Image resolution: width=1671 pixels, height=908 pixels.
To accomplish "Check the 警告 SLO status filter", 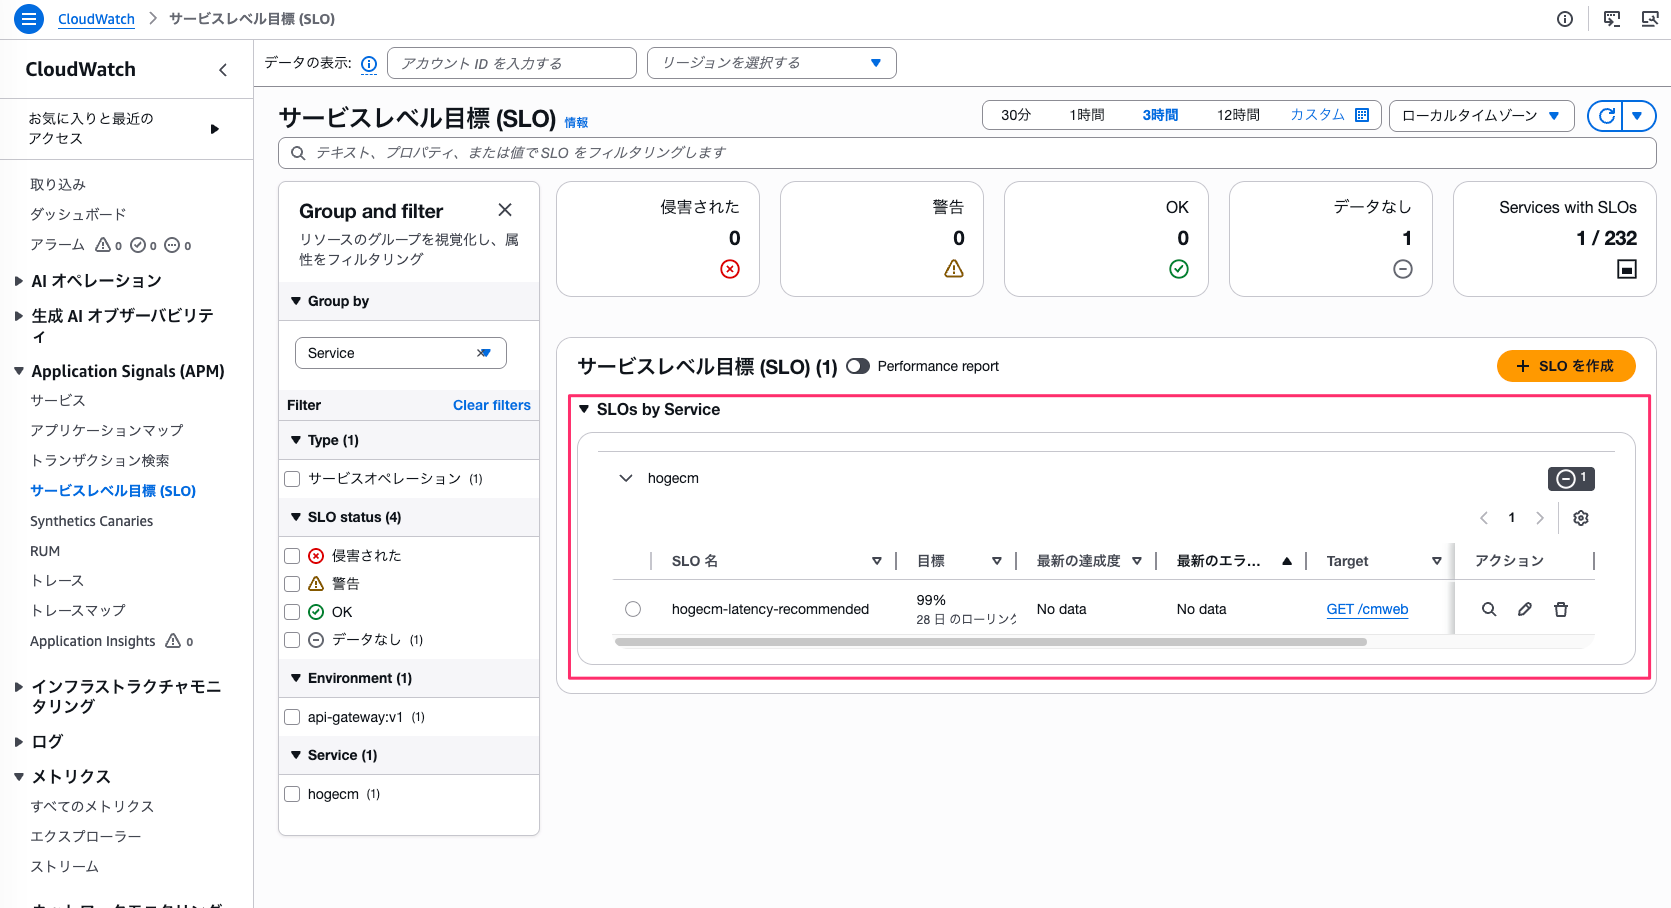I will (291, 583).
